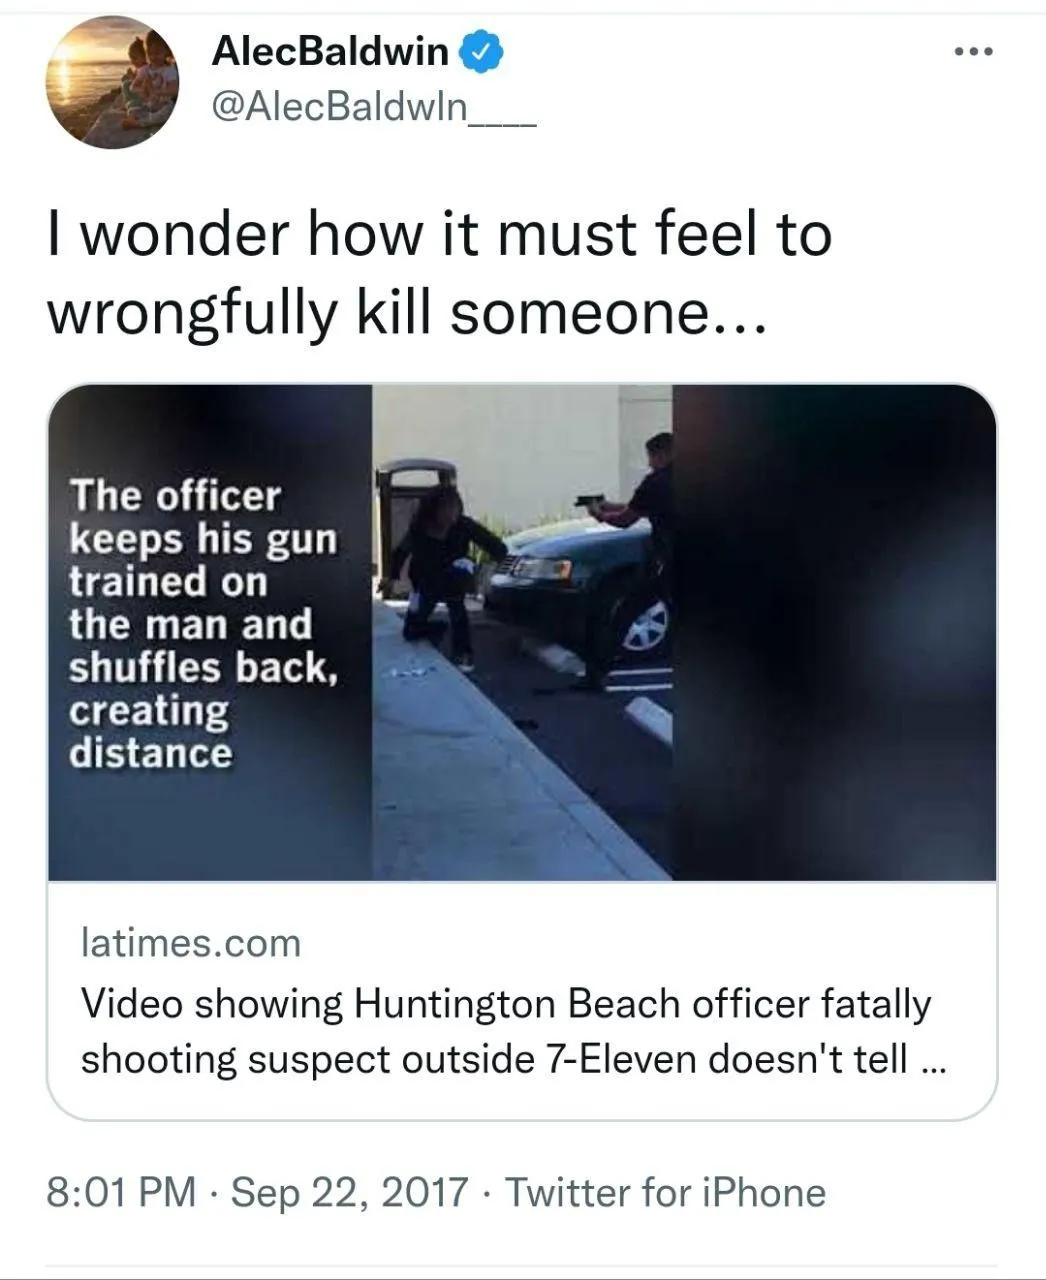Screen dimensions: 1046x1280
Task: Click the blurred dark right side of preview
Action: tap(834, 632)
